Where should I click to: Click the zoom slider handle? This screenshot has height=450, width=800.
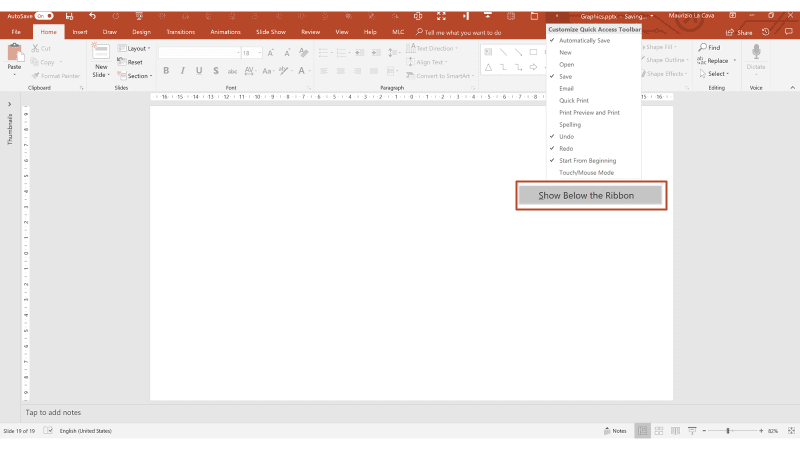[728, 431]
